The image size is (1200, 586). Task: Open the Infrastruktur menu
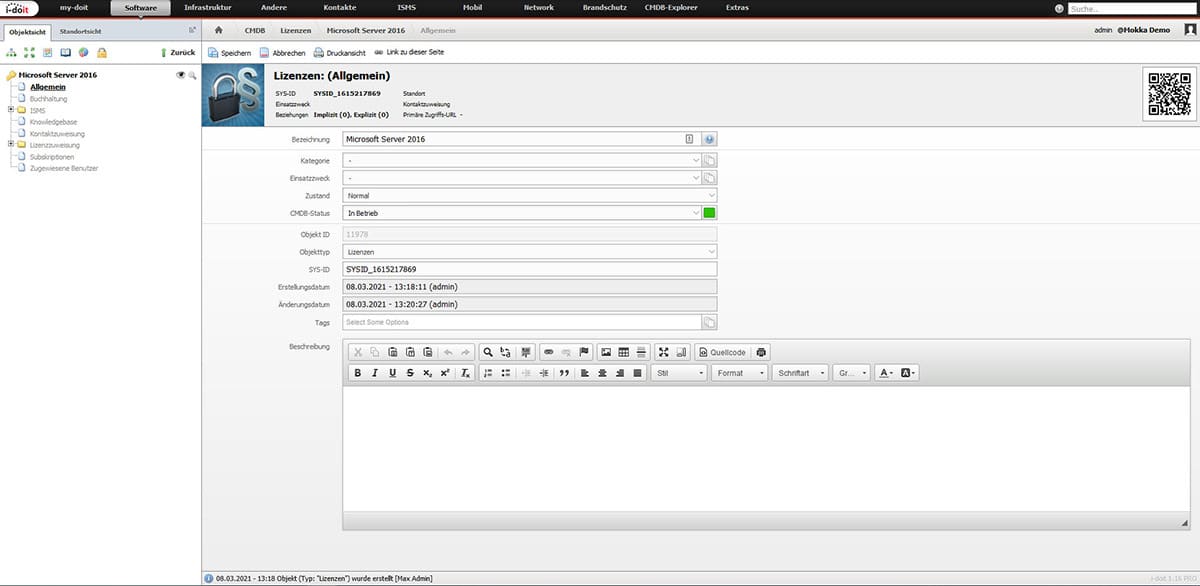(x=208, y=7)
